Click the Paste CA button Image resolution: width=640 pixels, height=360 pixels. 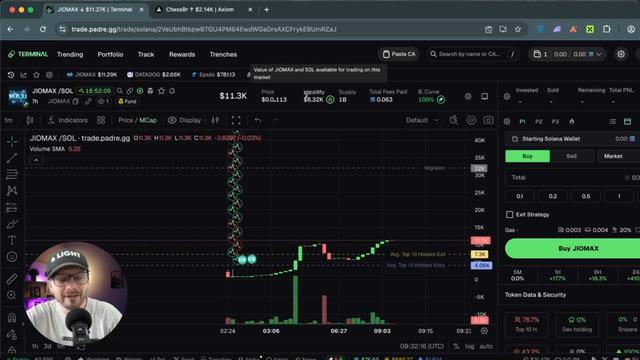[399, 54]
